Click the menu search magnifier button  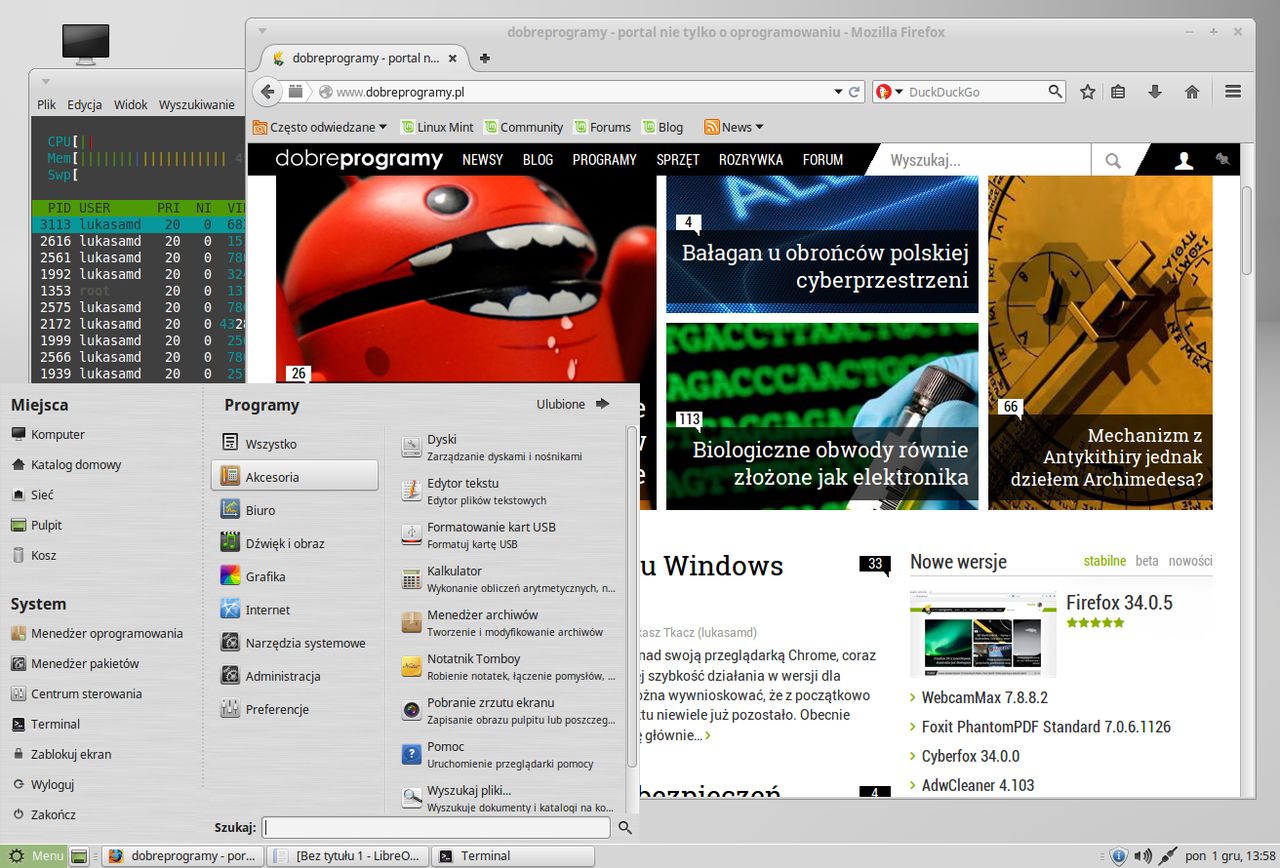click(625, 828)
